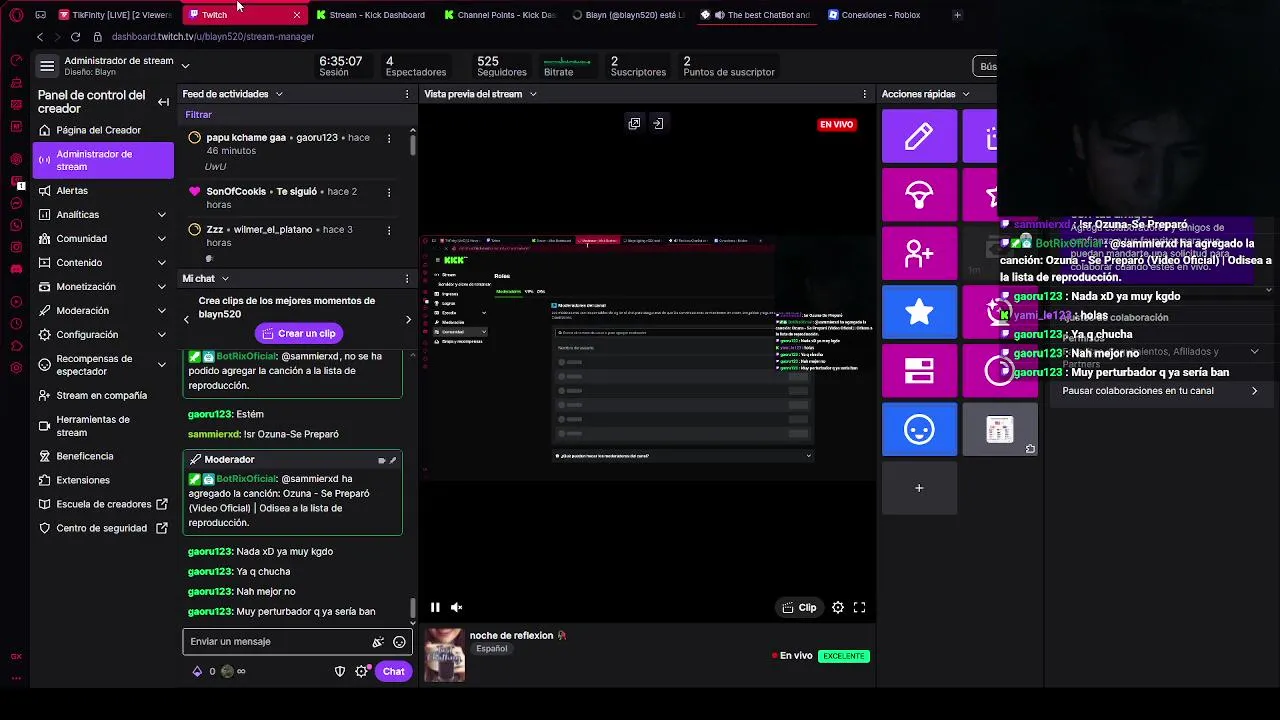
Task: Click the blue smiley emote quick action
Action: pyautogui.click(x=919, y=429)
